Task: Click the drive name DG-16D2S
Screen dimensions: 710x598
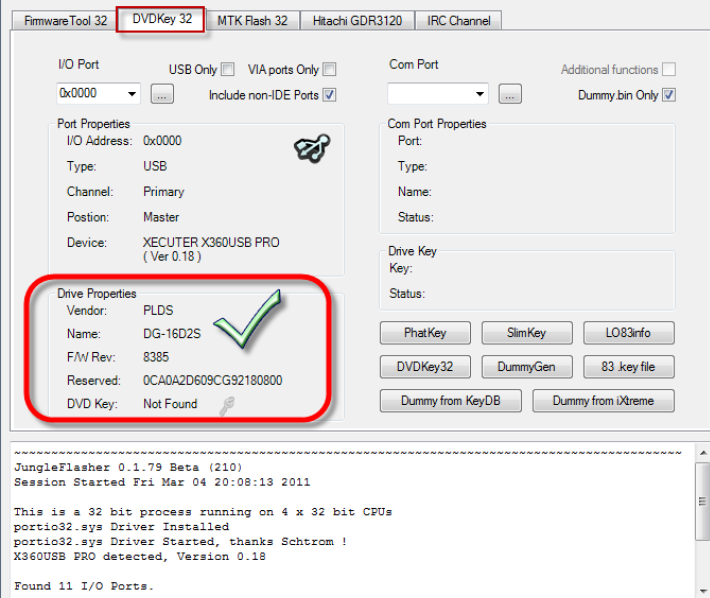Action: (x=172, y=334)
